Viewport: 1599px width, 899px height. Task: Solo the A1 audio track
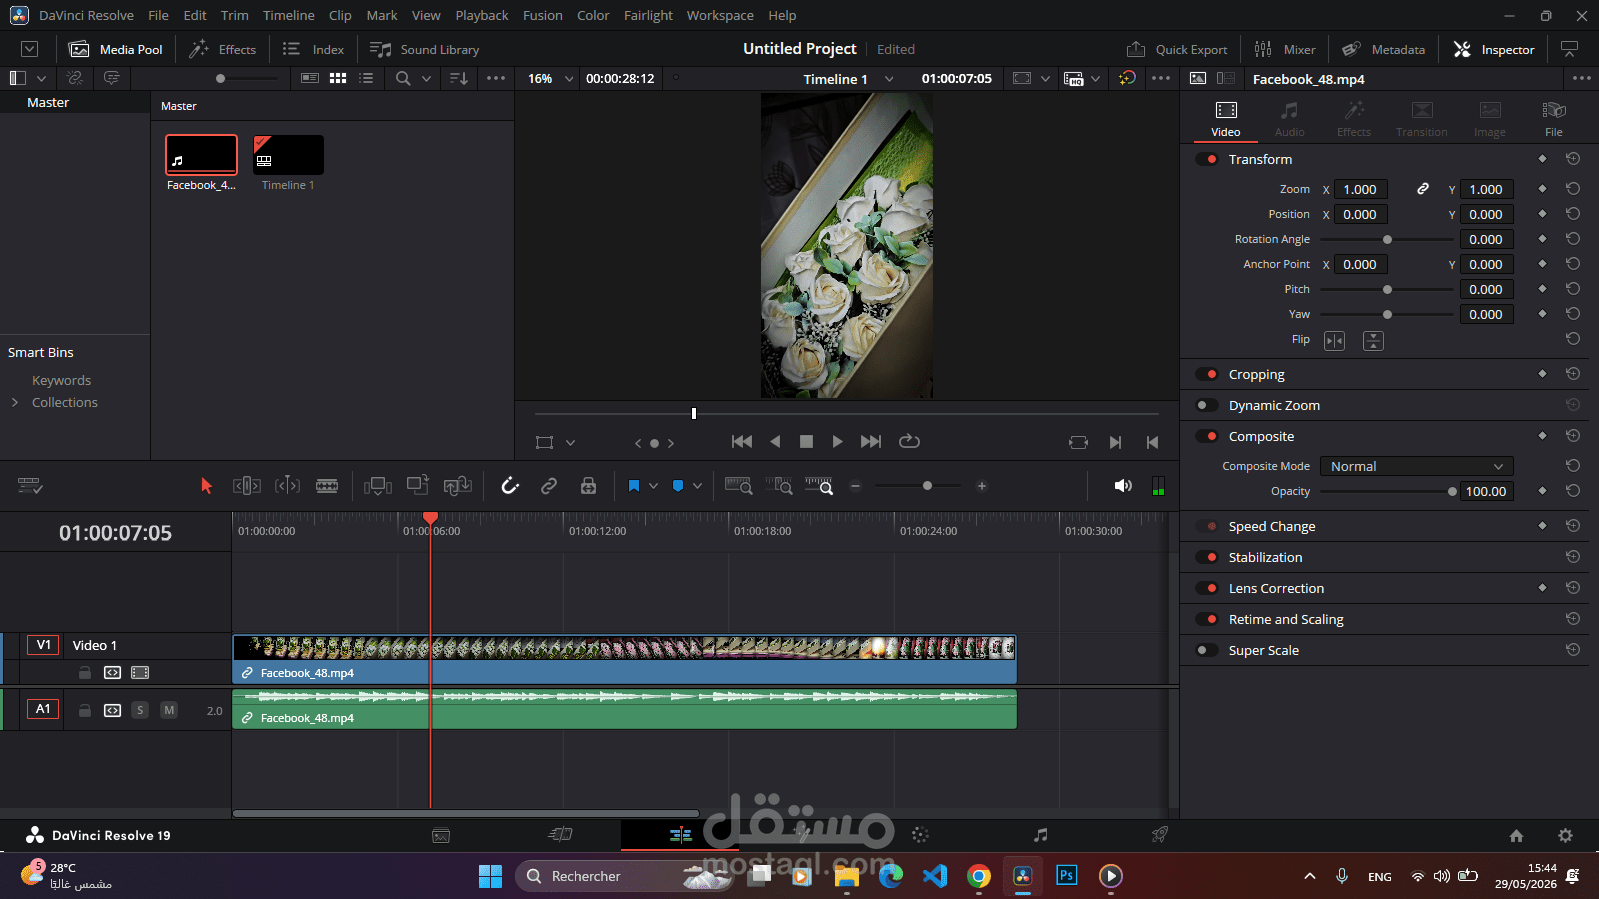140,710
